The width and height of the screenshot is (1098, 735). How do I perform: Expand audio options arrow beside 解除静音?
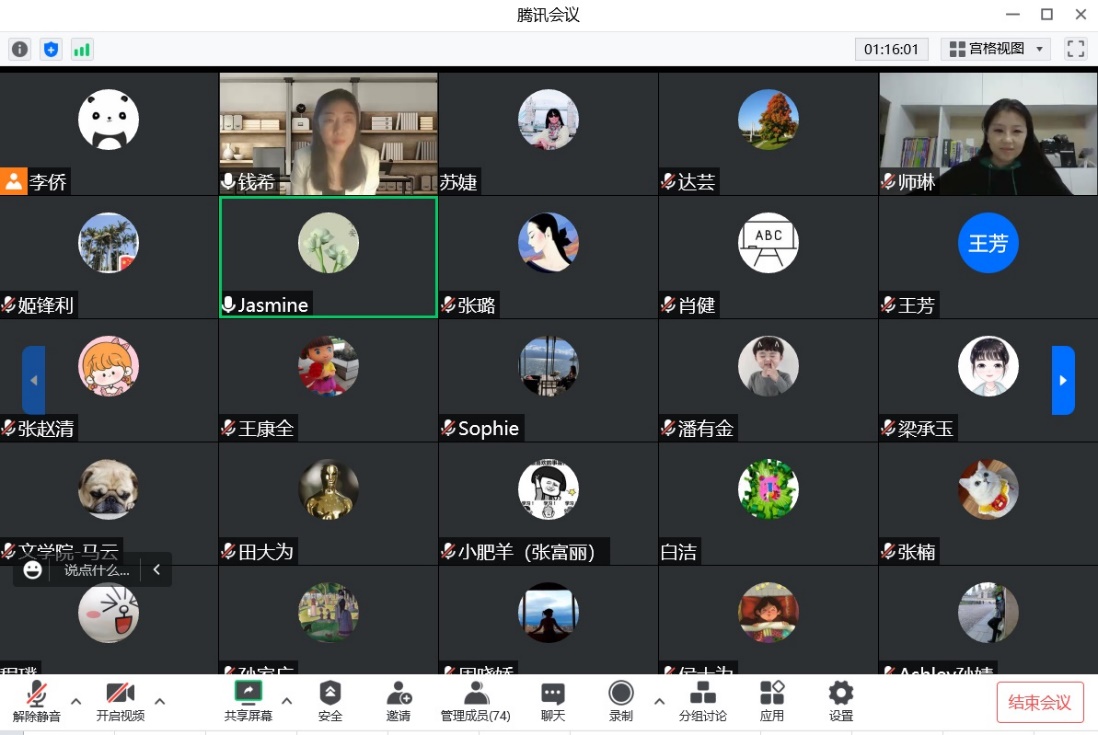76,701
